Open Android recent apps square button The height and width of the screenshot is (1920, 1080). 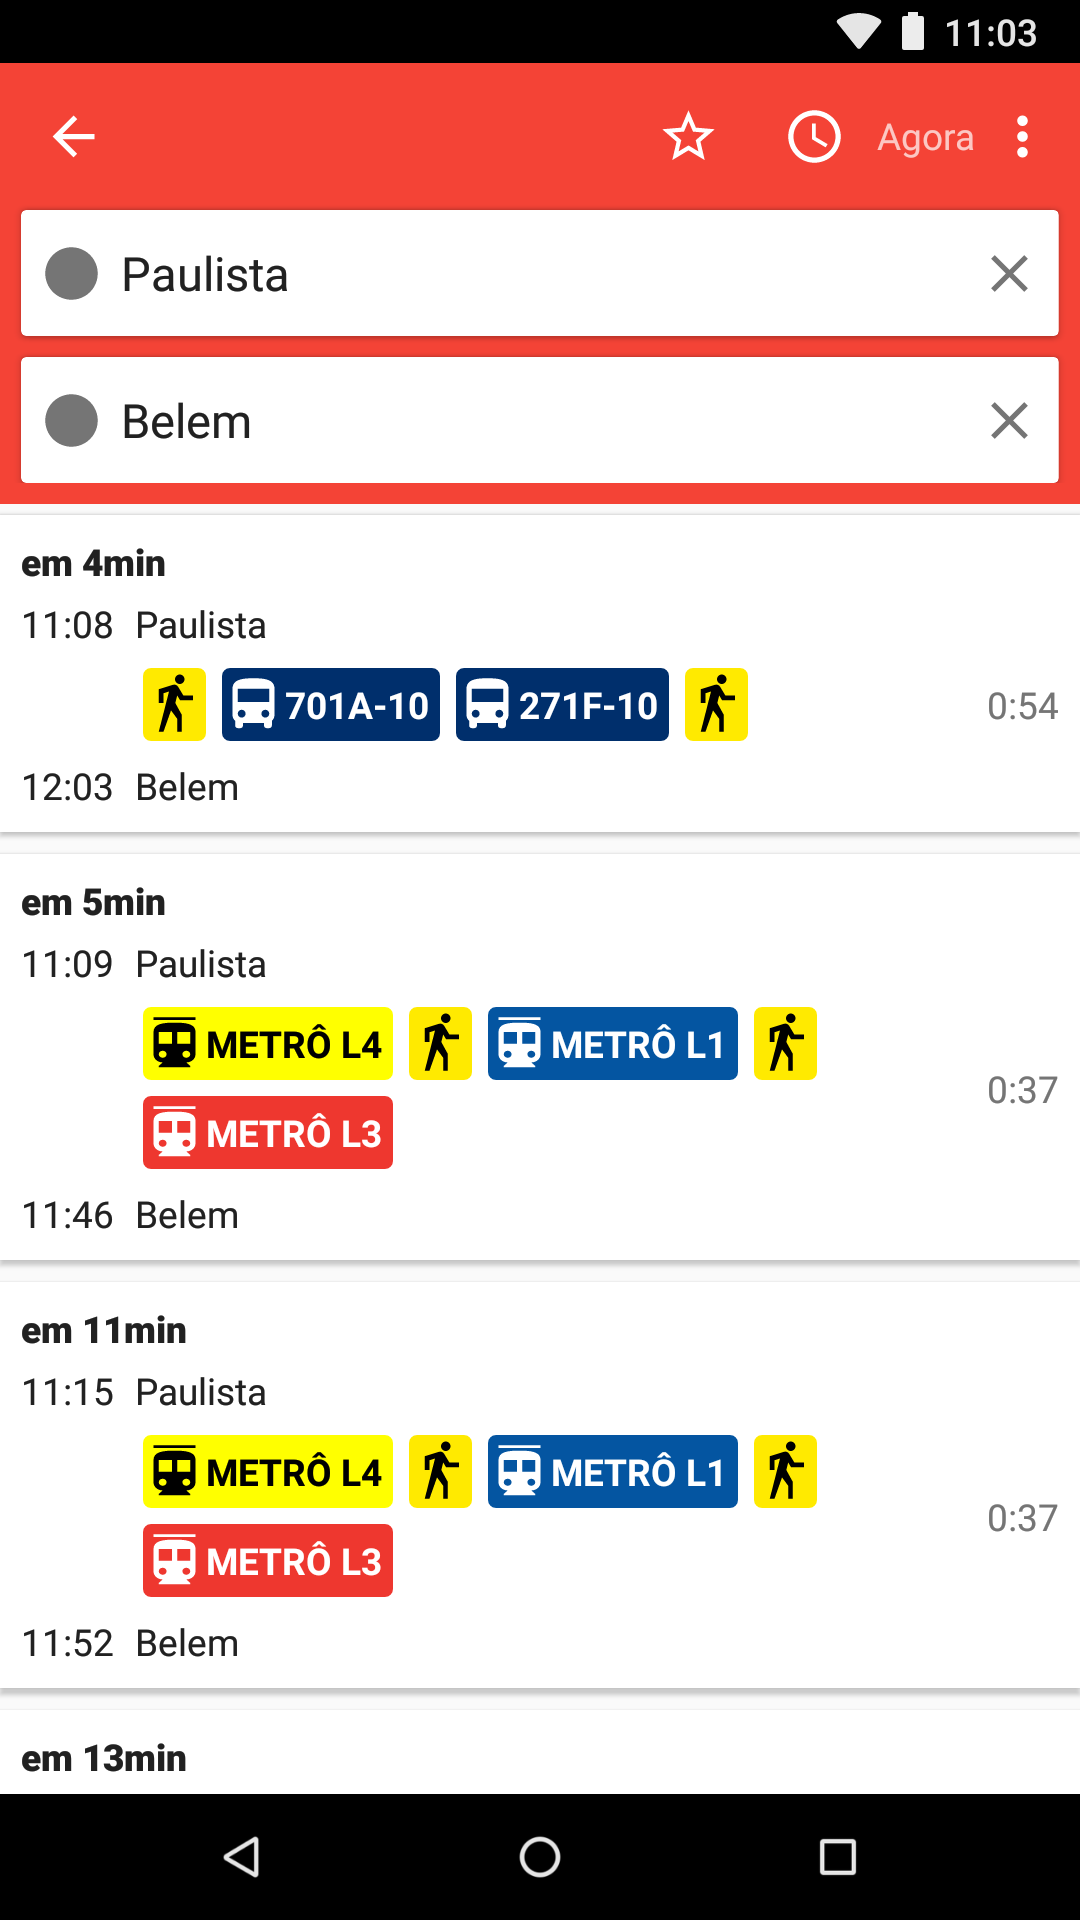point(837,1857)
